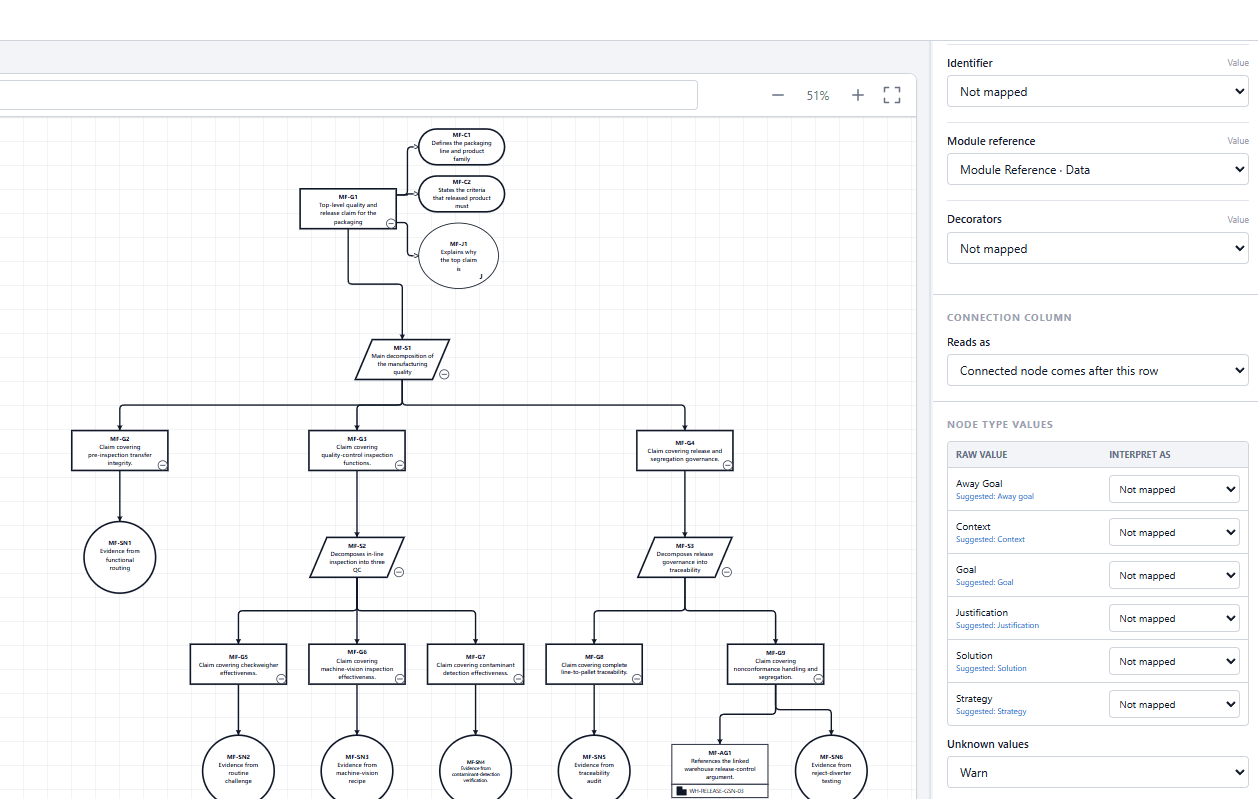Apply the Suggested: Solution link
Screen dimensions: 1258x799
pos(991,669)
